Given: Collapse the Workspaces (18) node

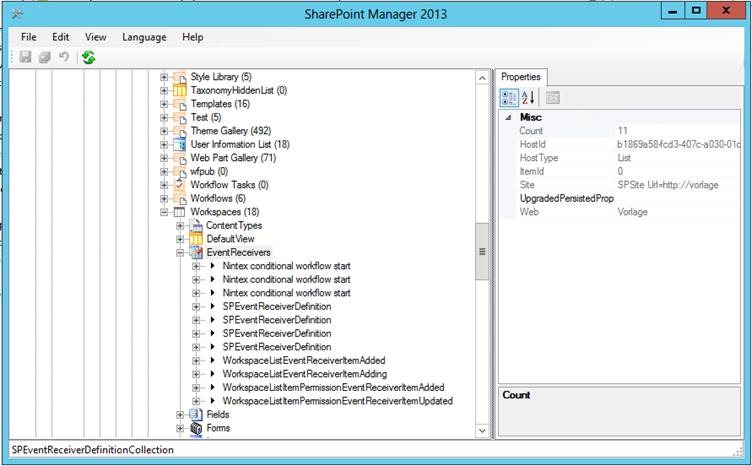Looking at the screenshot, I should click(164, 212).
